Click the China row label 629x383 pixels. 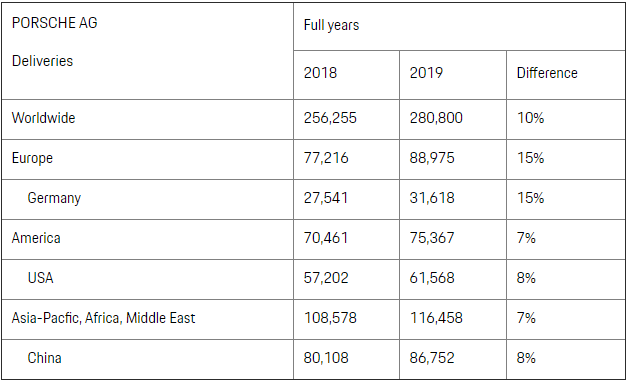45,358
